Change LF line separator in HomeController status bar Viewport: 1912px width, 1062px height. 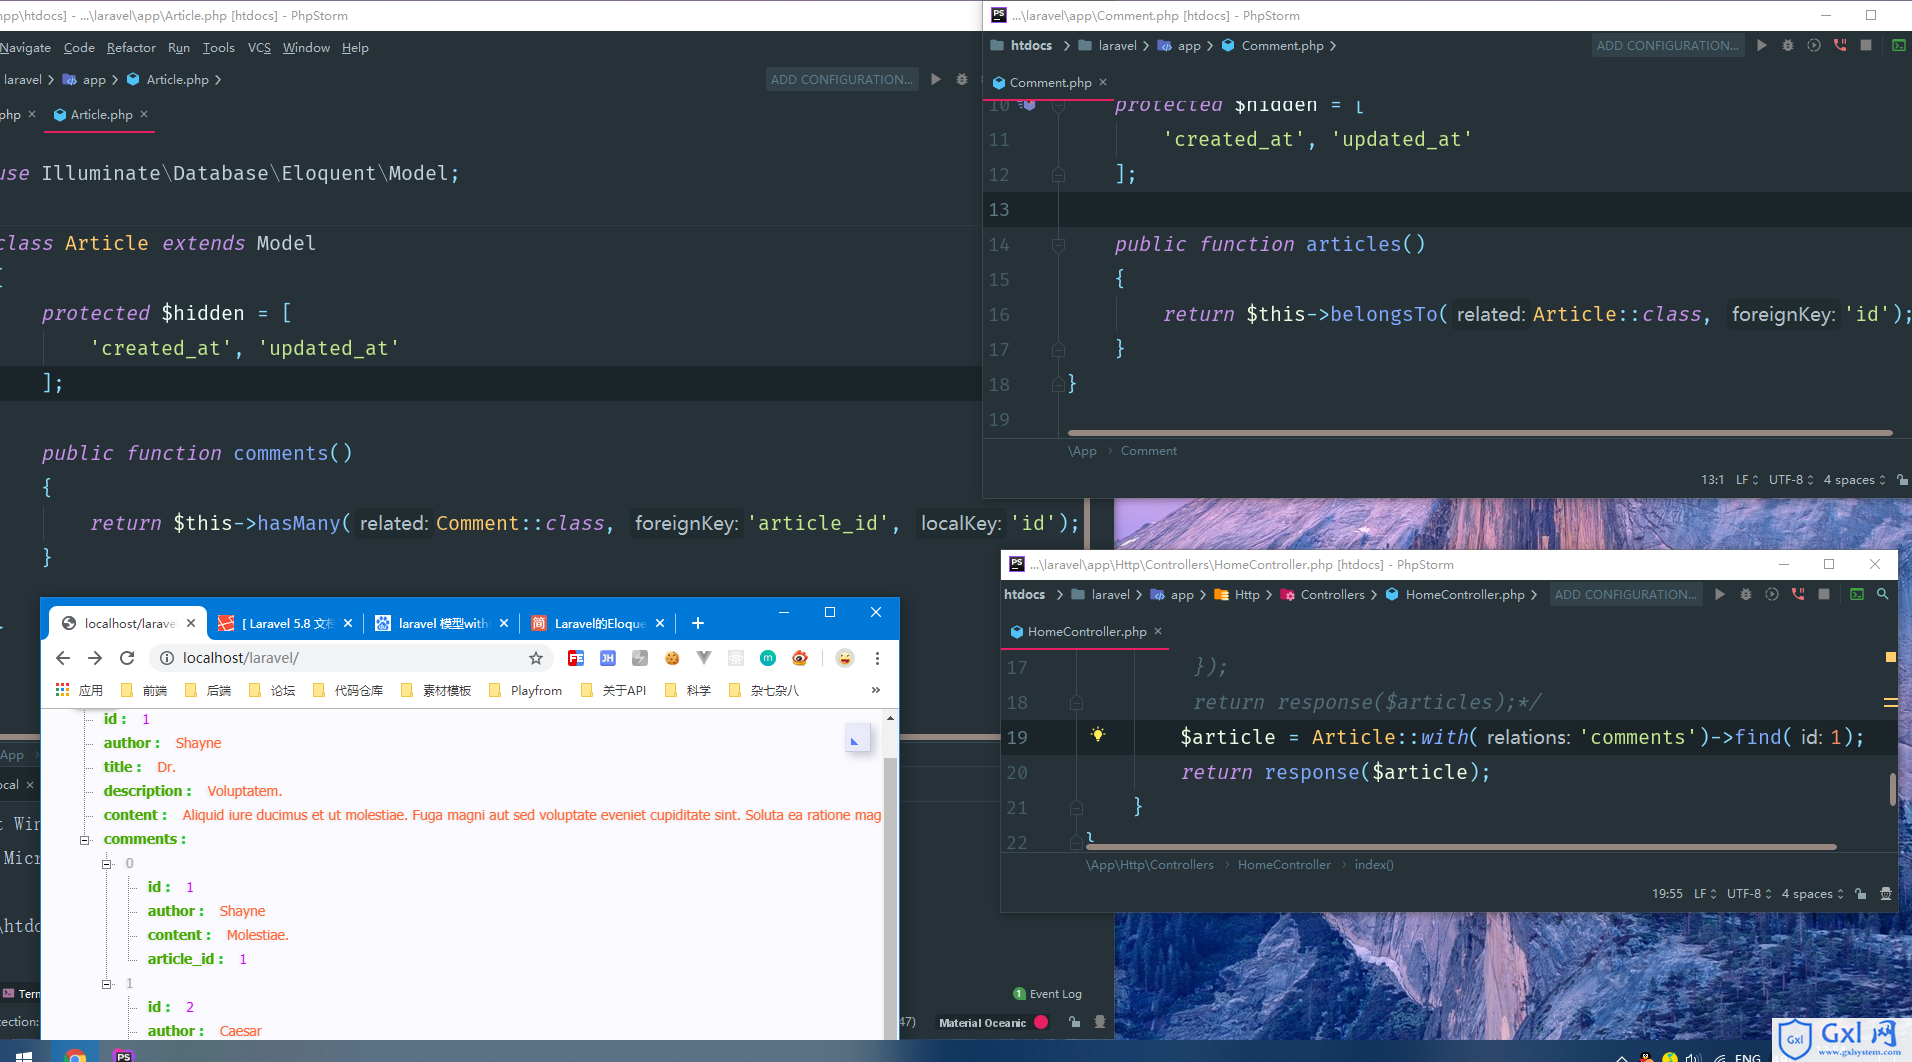pos(1705,893)
